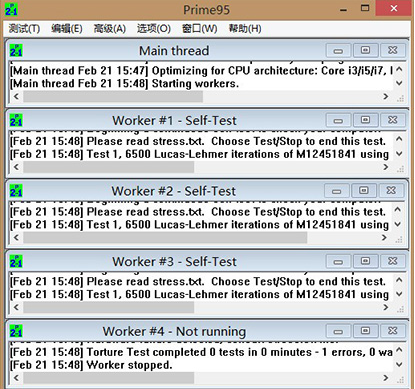Viewport: 415px width, 389px height.
Task: Open the 高级(A) menu
Action: coord(110,29)
